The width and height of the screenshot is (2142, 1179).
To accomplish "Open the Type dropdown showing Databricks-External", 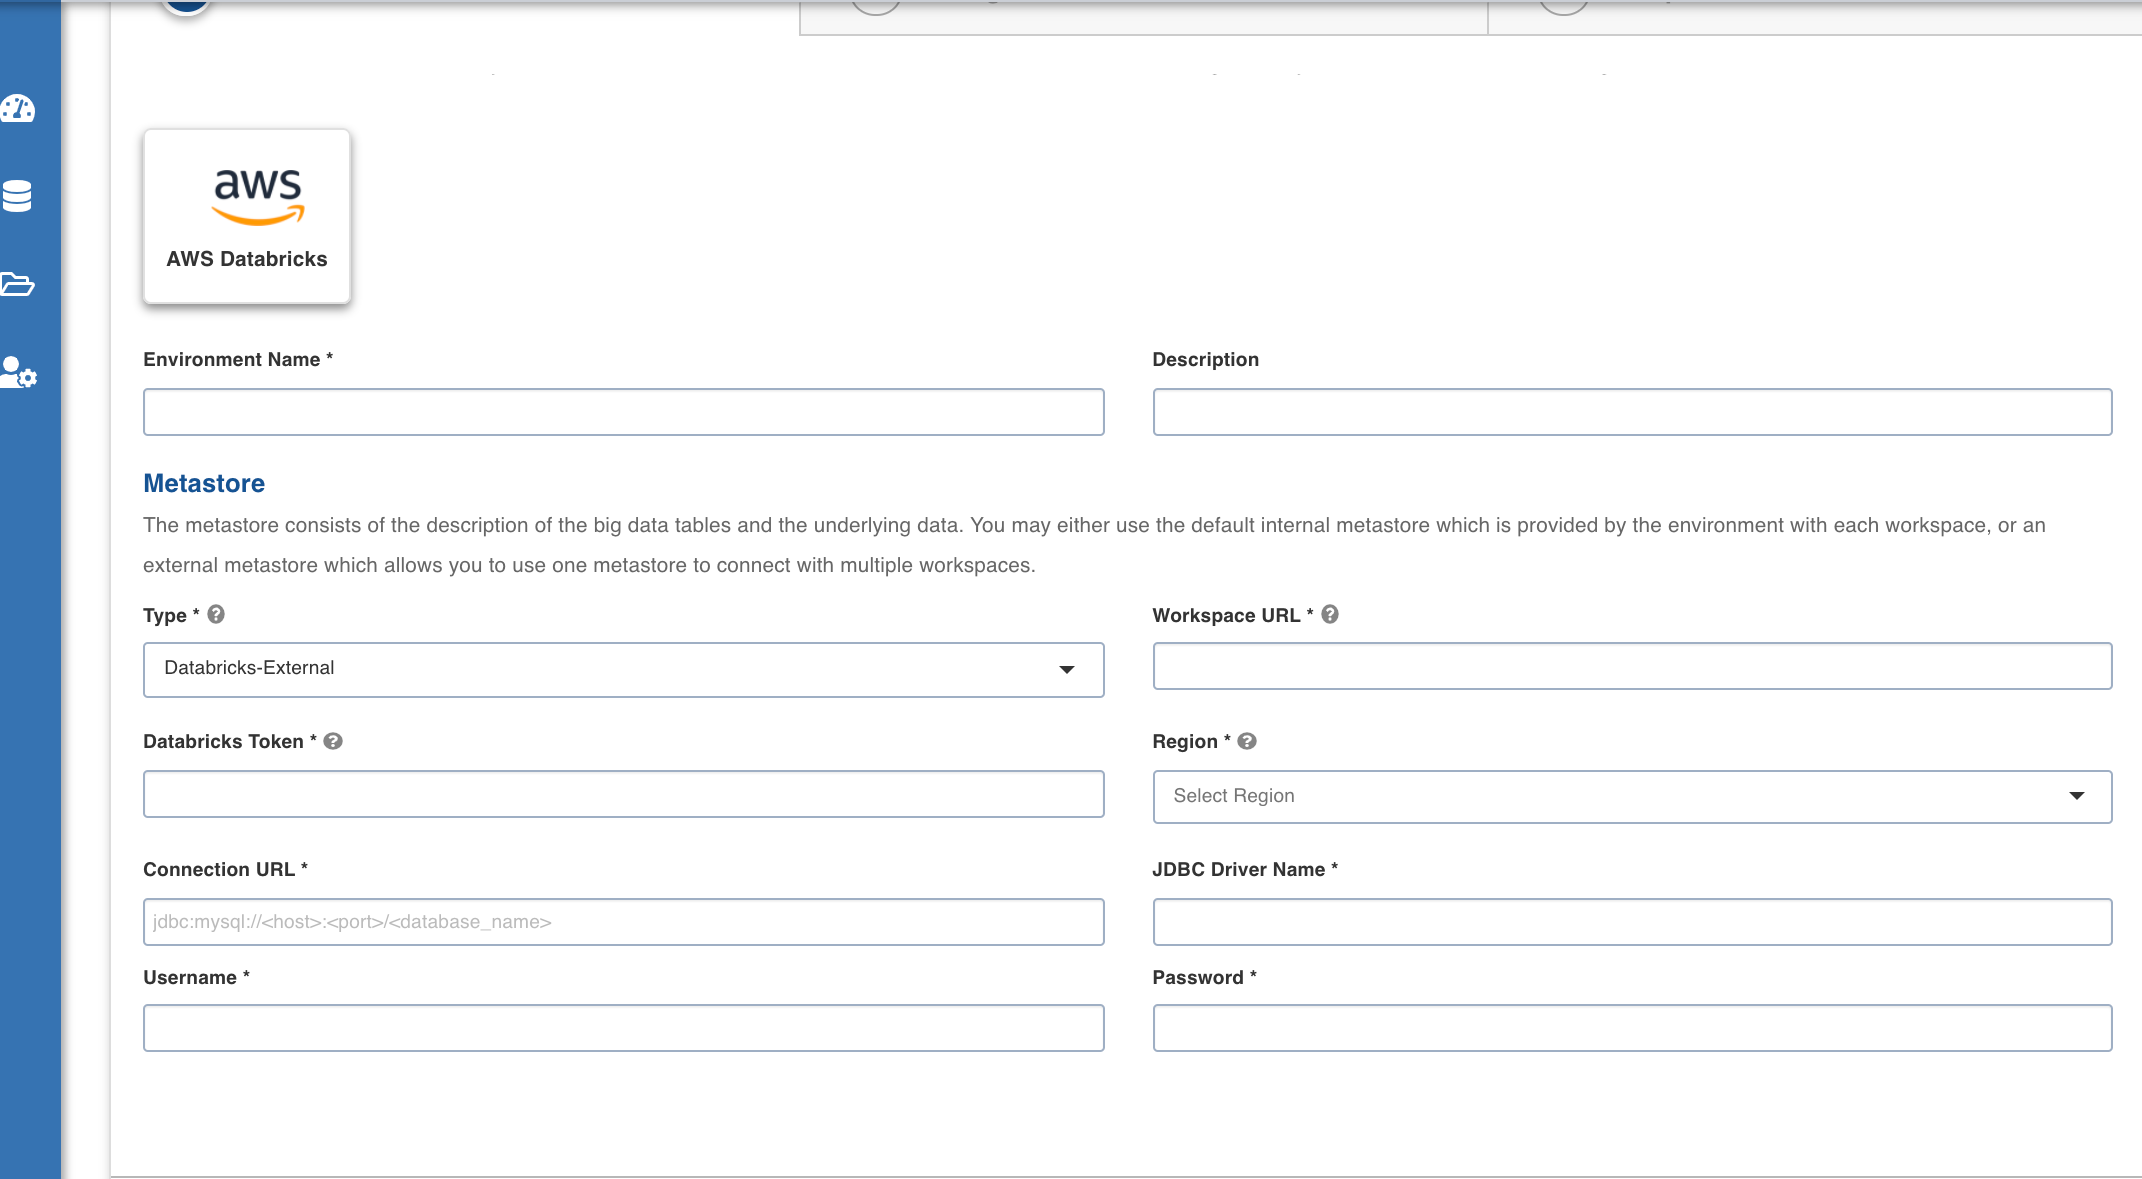I will (624, 669).
